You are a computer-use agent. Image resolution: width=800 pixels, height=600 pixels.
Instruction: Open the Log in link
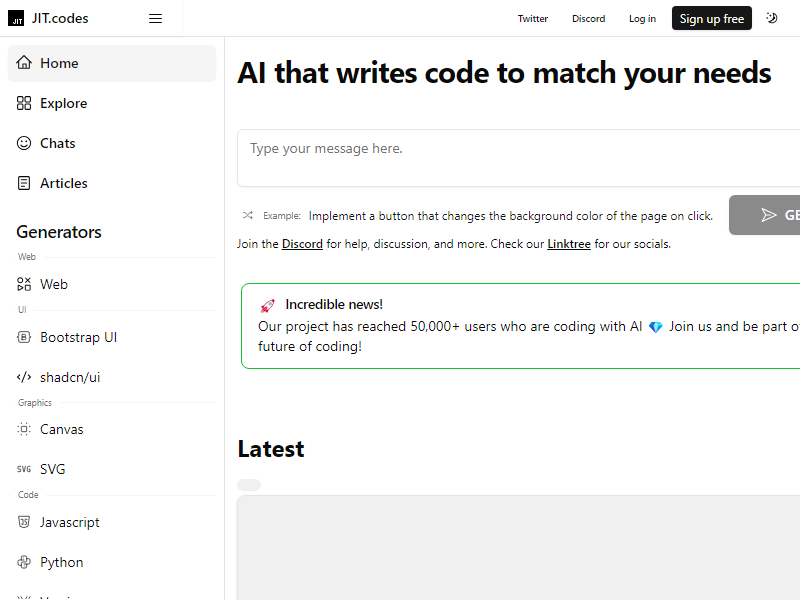point(642,18)
